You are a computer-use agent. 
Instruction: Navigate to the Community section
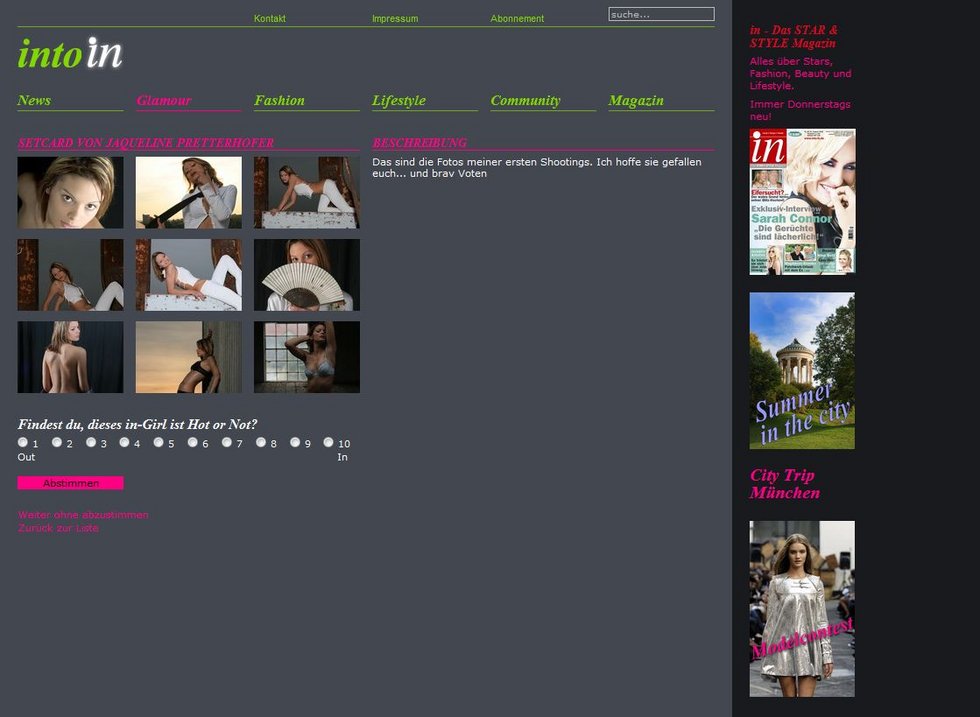525,100
